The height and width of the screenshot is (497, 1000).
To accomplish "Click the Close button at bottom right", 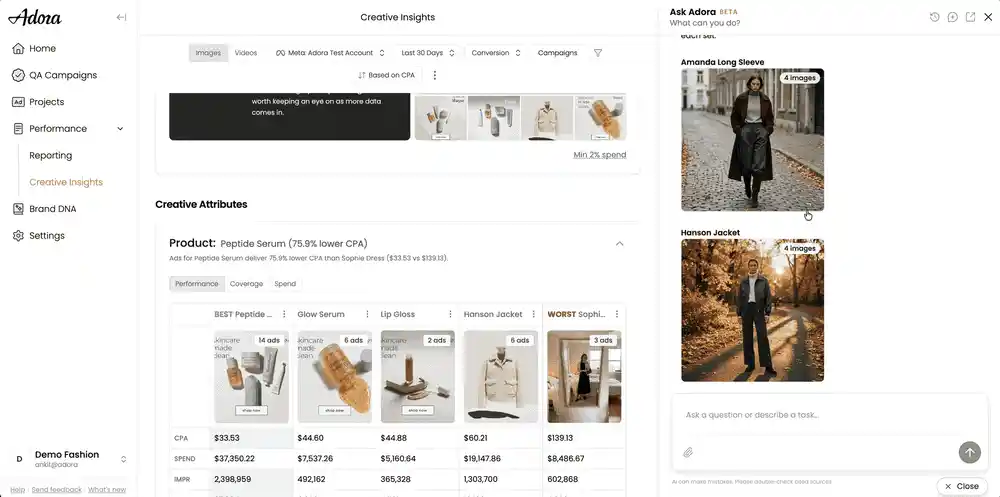I will click(962, 486).
